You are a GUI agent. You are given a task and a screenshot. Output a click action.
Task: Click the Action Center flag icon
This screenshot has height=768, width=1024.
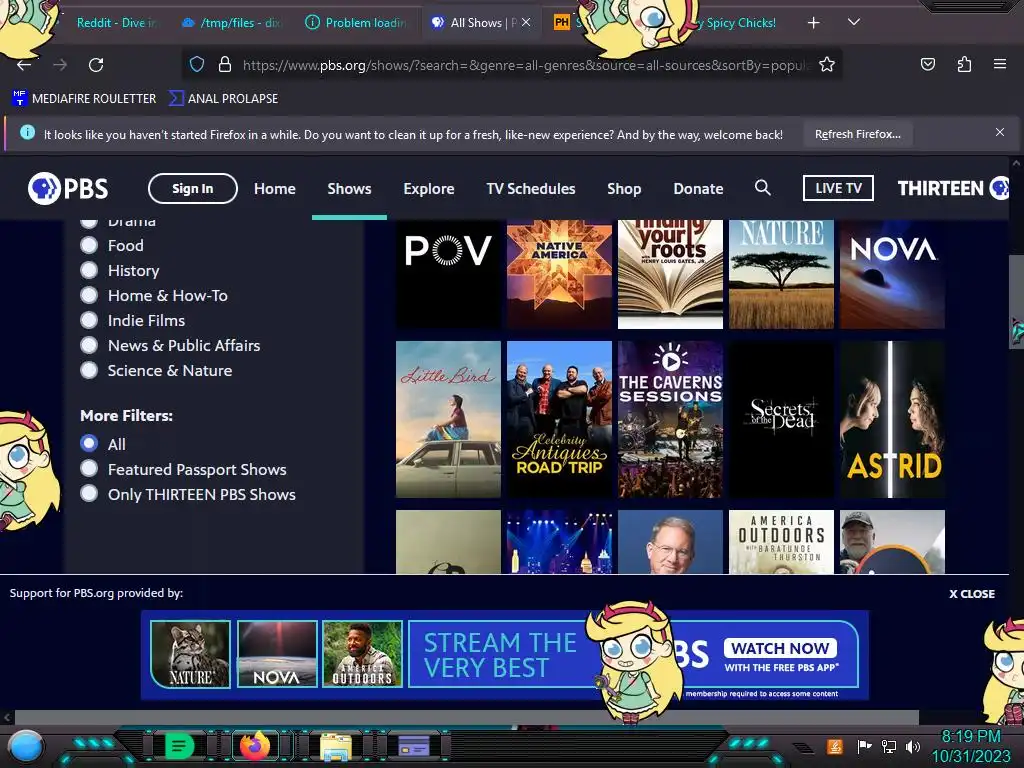[865, 746]
